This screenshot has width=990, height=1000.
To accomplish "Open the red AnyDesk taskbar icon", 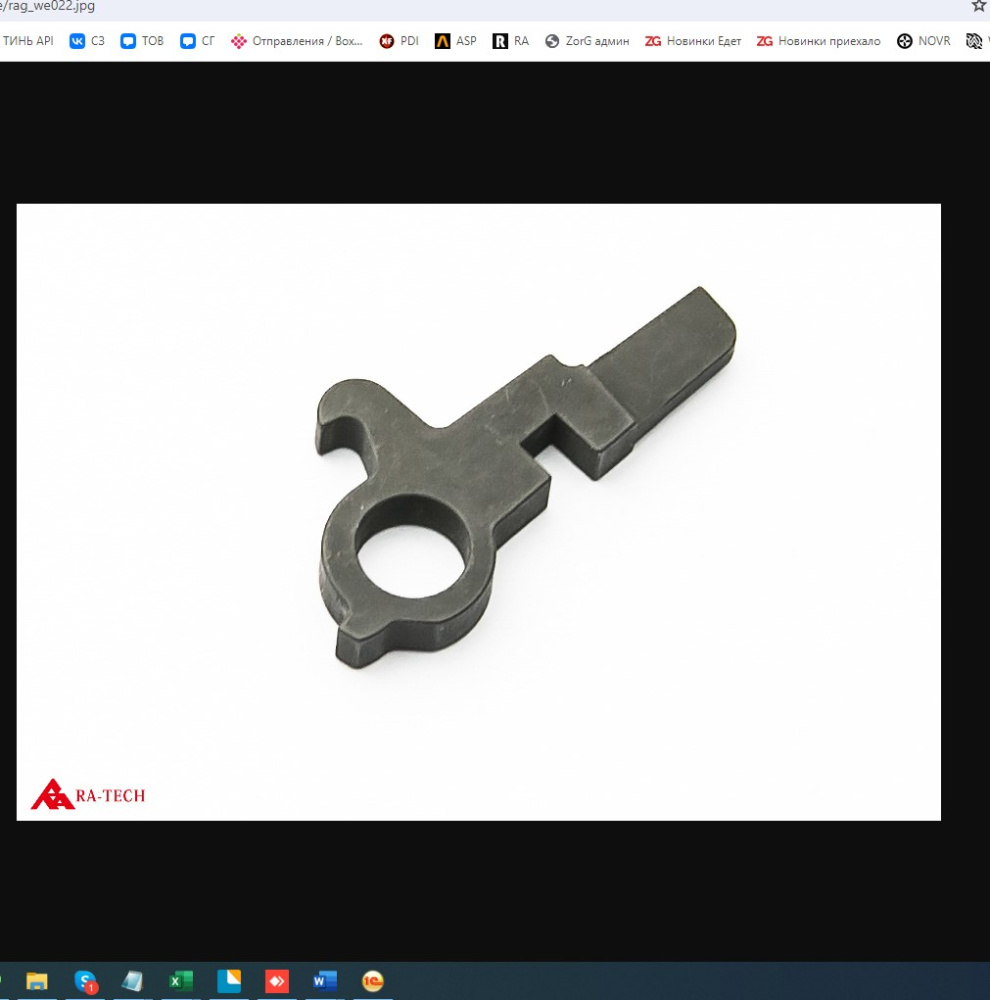I will 277,981.
